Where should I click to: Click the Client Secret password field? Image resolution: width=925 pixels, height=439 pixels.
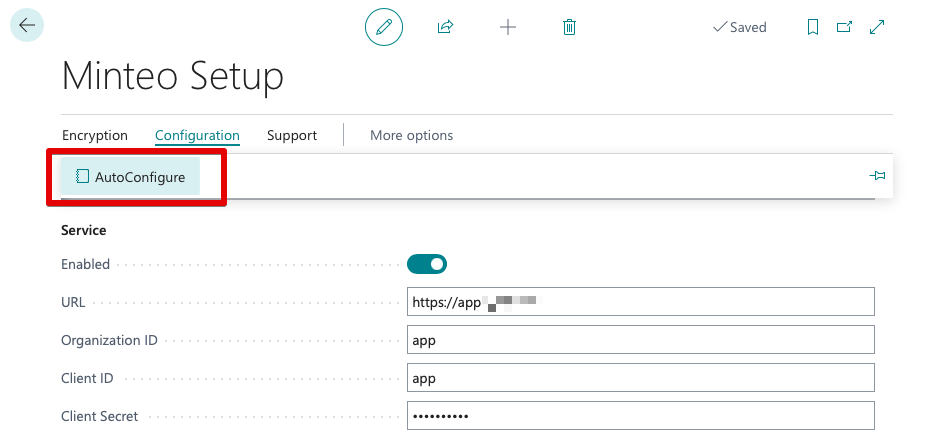[x=641, y=415]
